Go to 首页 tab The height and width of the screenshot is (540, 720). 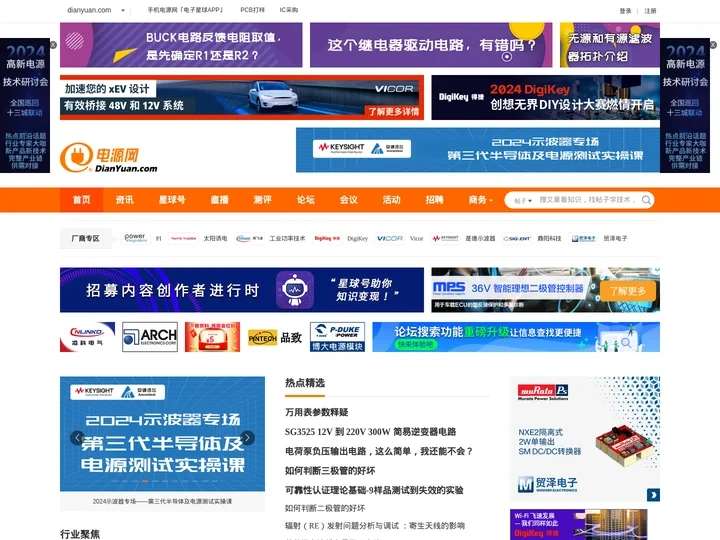(82, 200)
